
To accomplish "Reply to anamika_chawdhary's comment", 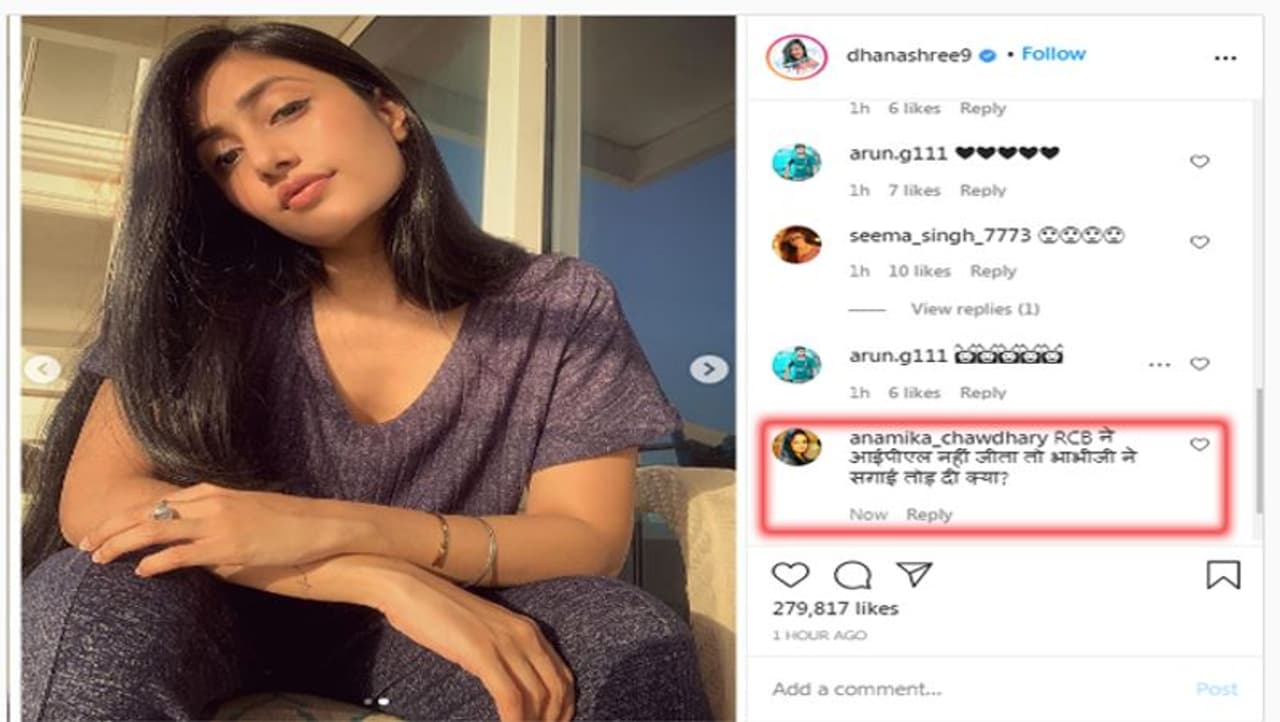I will click(x=929, y=514).
